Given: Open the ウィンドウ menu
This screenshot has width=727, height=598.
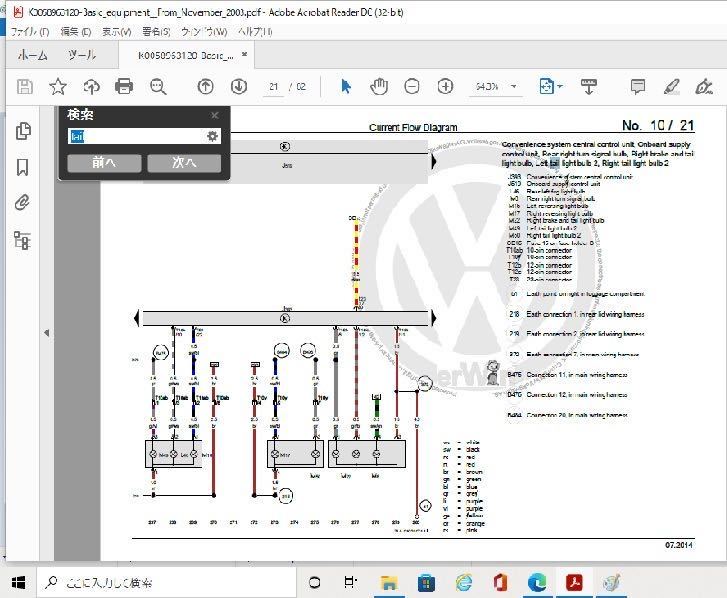Looking at the screenshot, I should (x=204, y=32).
